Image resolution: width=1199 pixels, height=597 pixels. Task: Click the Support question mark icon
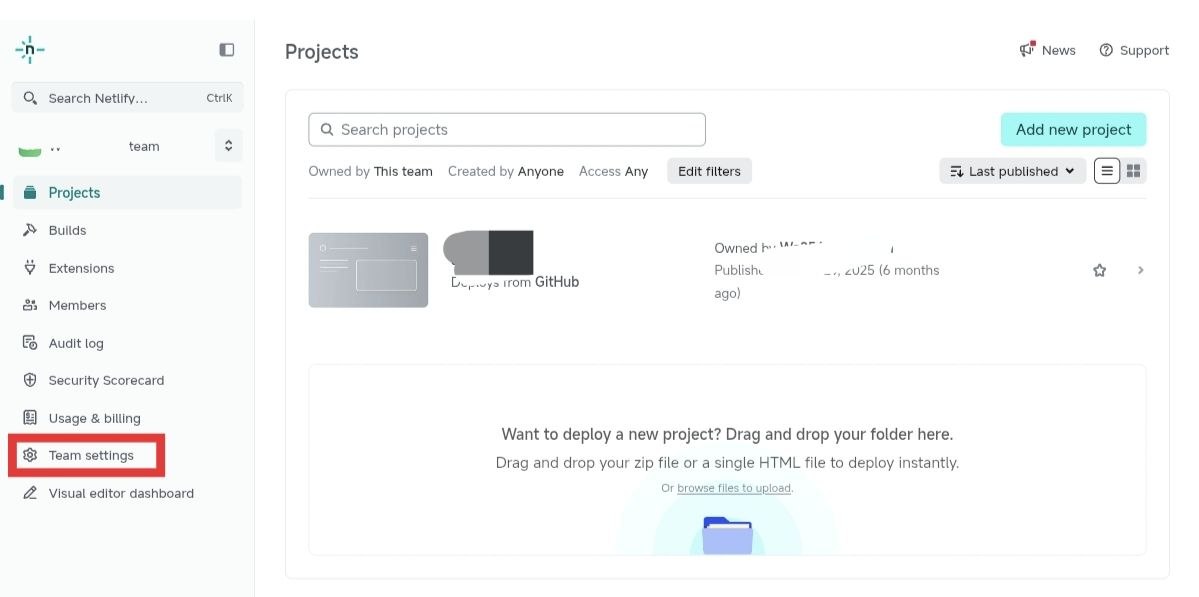click(1106, 50)
